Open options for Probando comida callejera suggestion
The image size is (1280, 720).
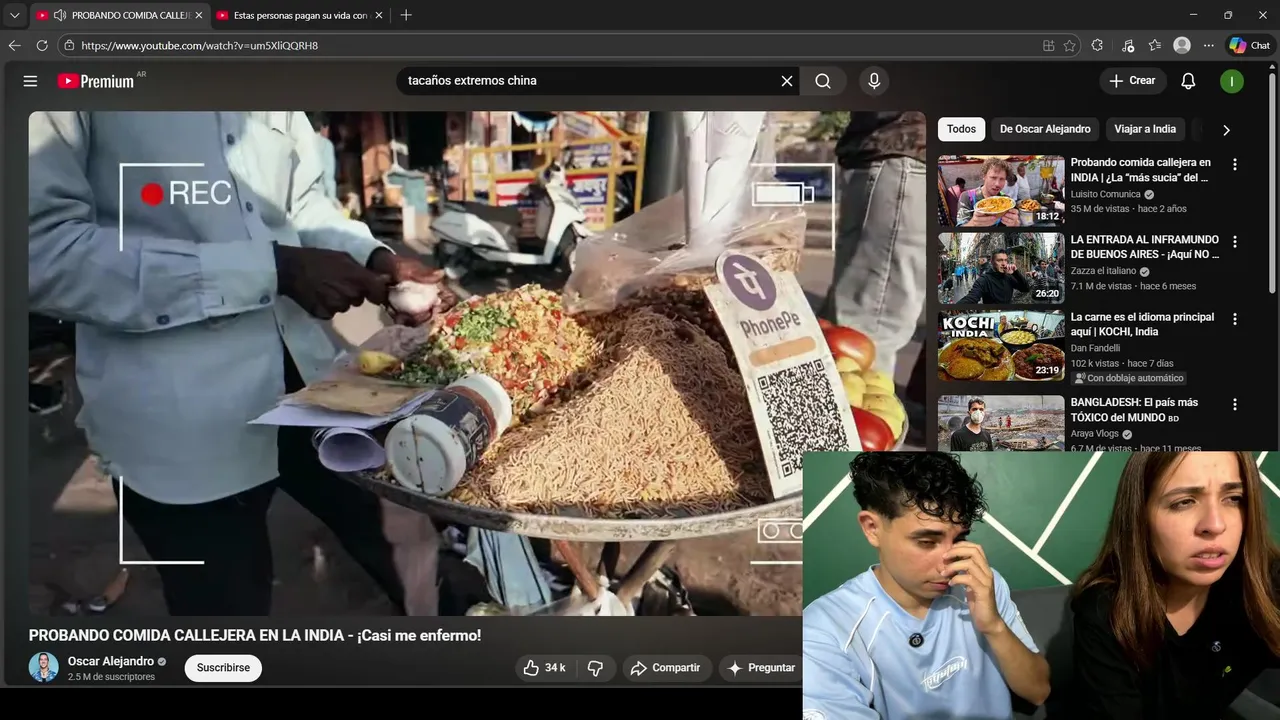1235,164
